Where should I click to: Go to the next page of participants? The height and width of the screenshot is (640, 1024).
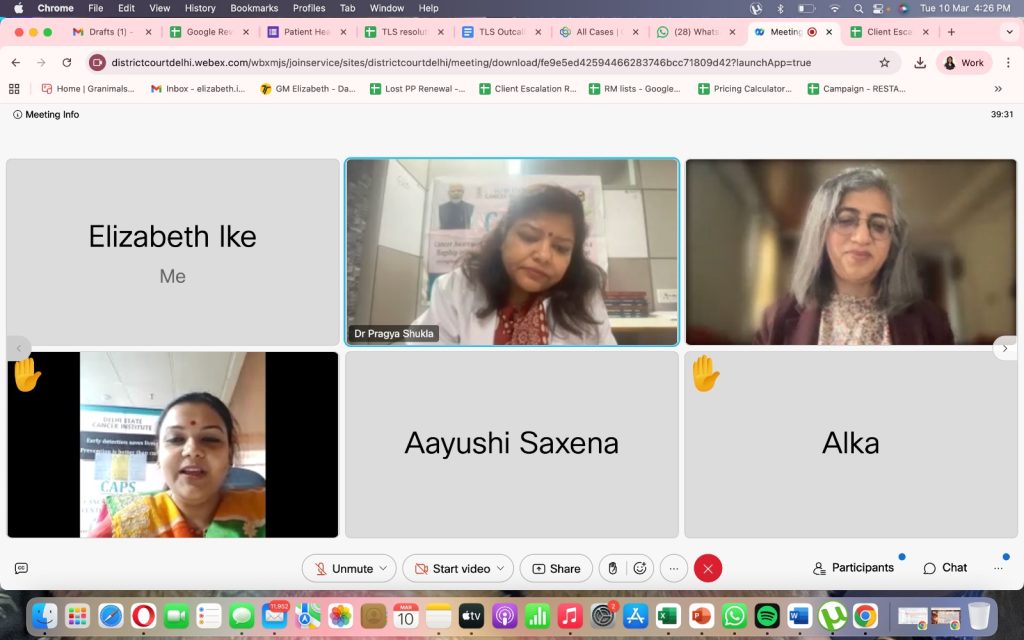coord(1005,348)
